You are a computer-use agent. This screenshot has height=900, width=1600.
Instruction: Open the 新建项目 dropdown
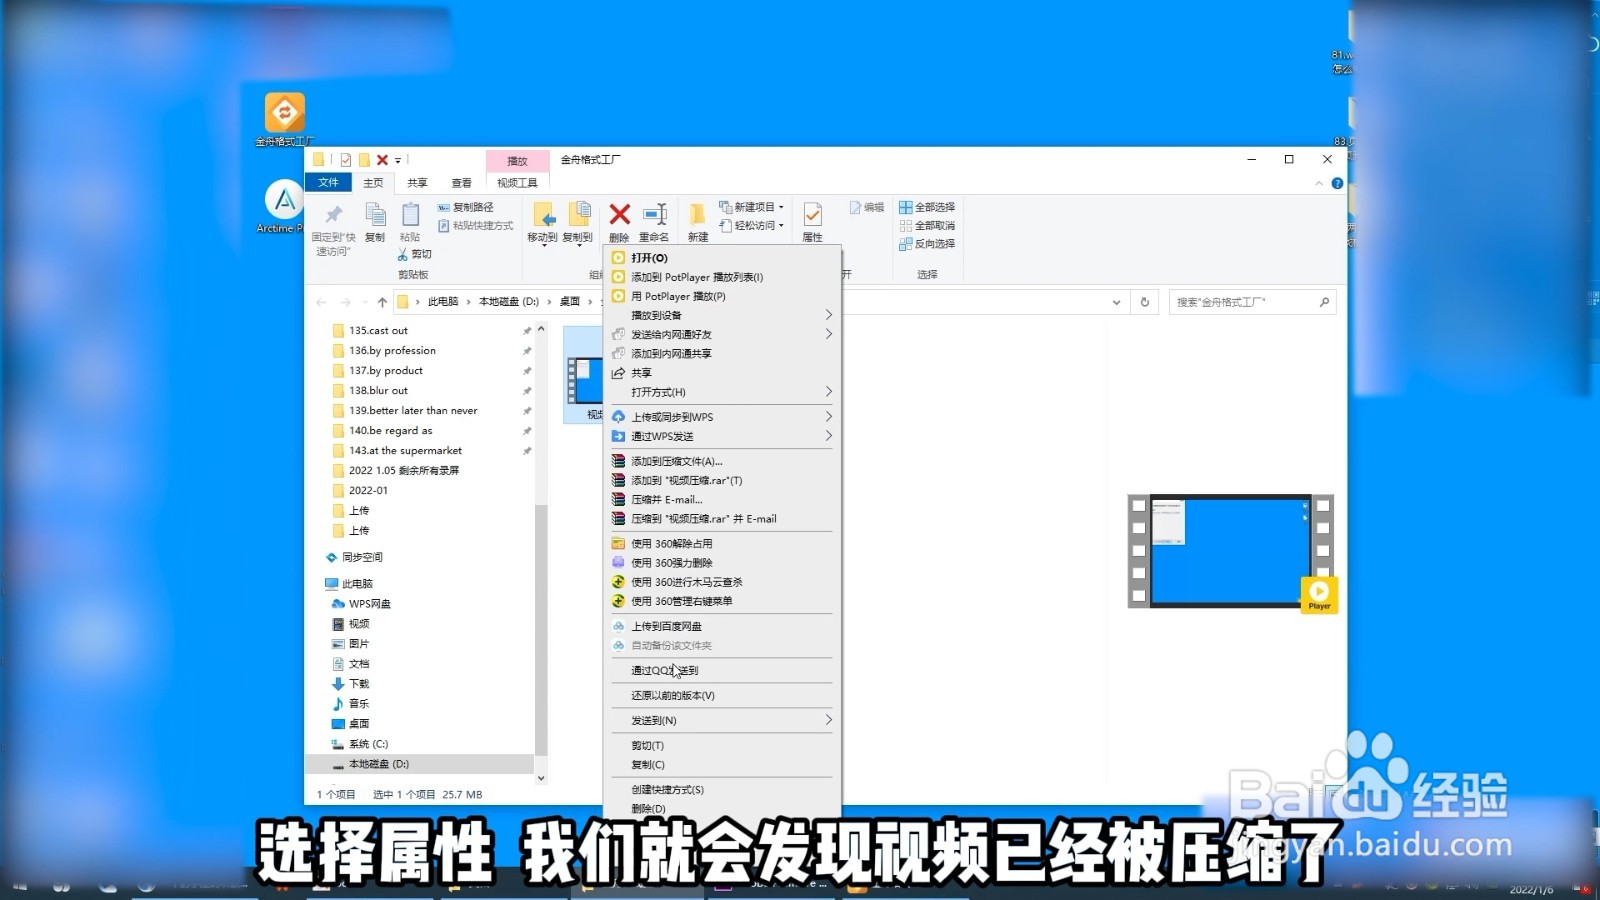coord(752,207)
